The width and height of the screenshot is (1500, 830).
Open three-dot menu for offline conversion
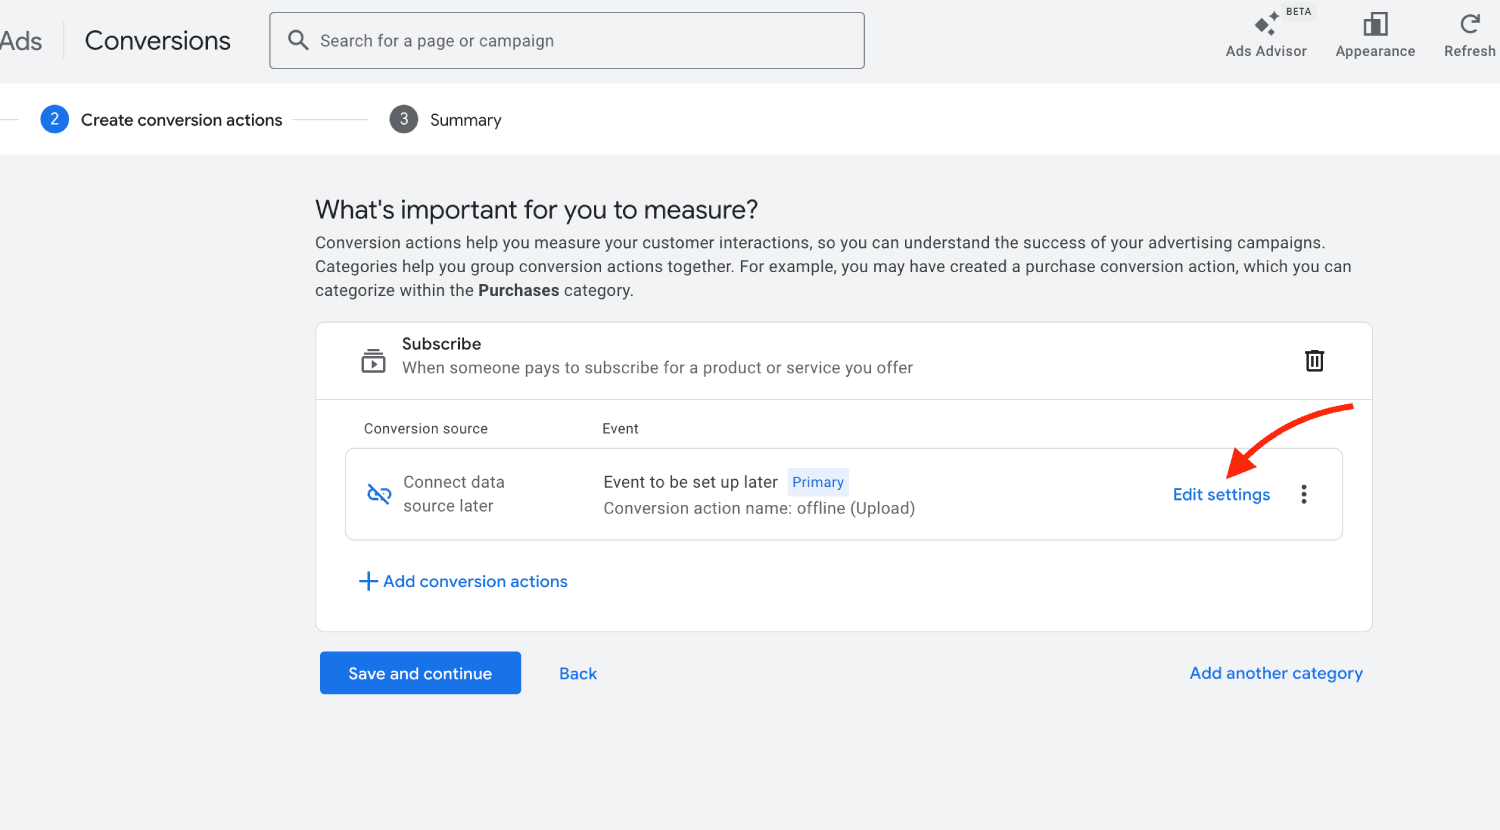click(1303, 494)
